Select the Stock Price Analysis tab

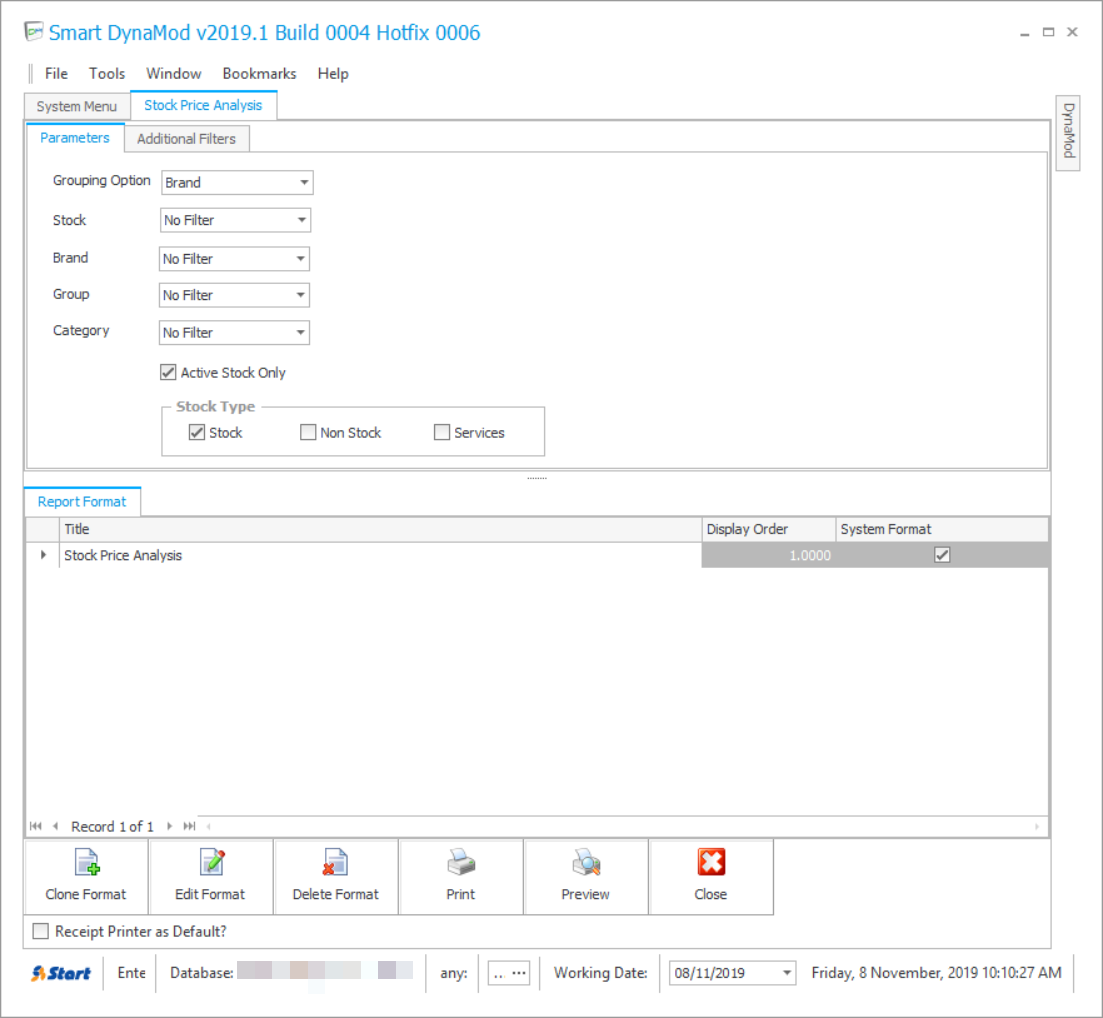203,105
